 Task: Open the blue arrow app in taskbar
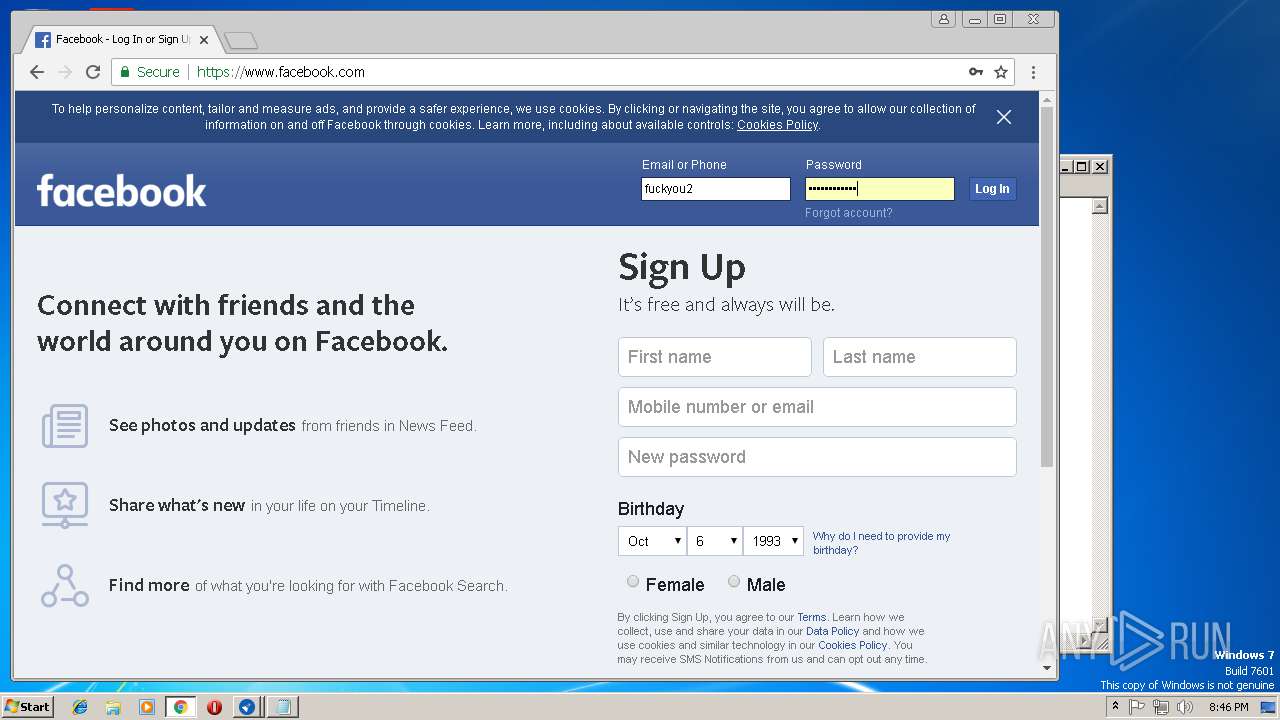click(247, 707)
